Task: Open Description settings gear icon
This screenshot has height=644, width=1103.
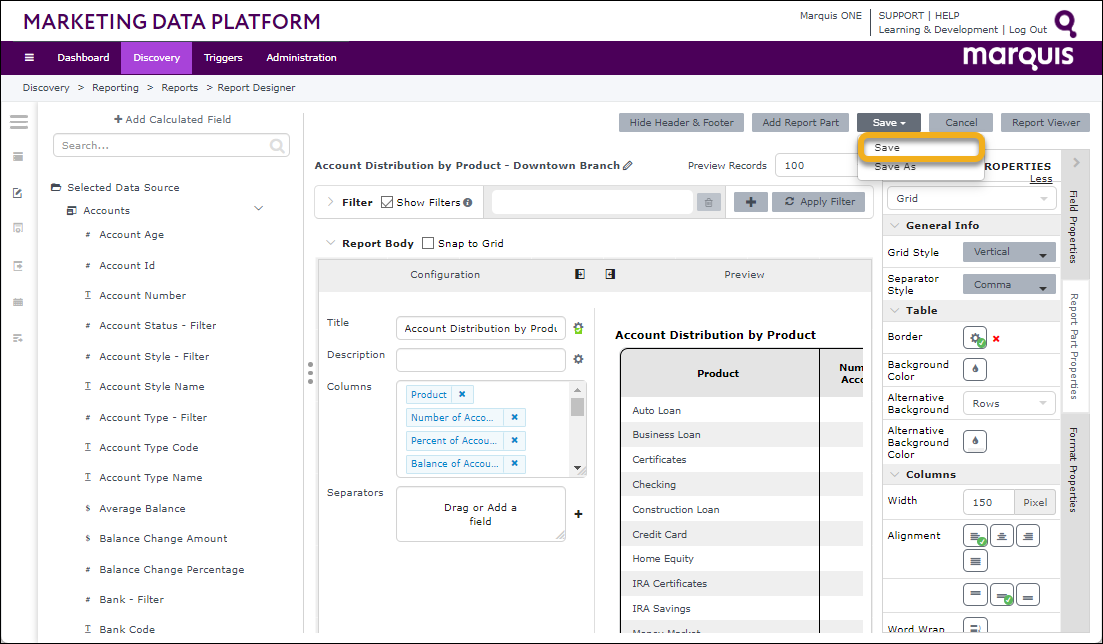Action: (578, 359)
